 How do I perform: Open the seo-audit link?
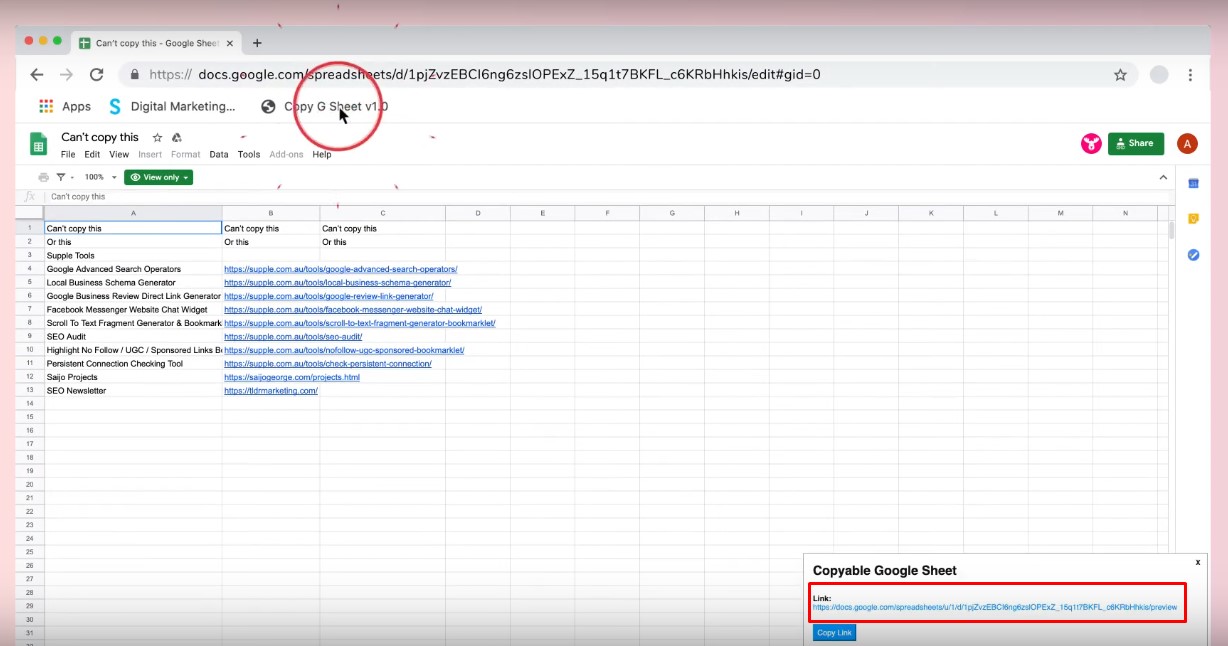pos(293,337)
